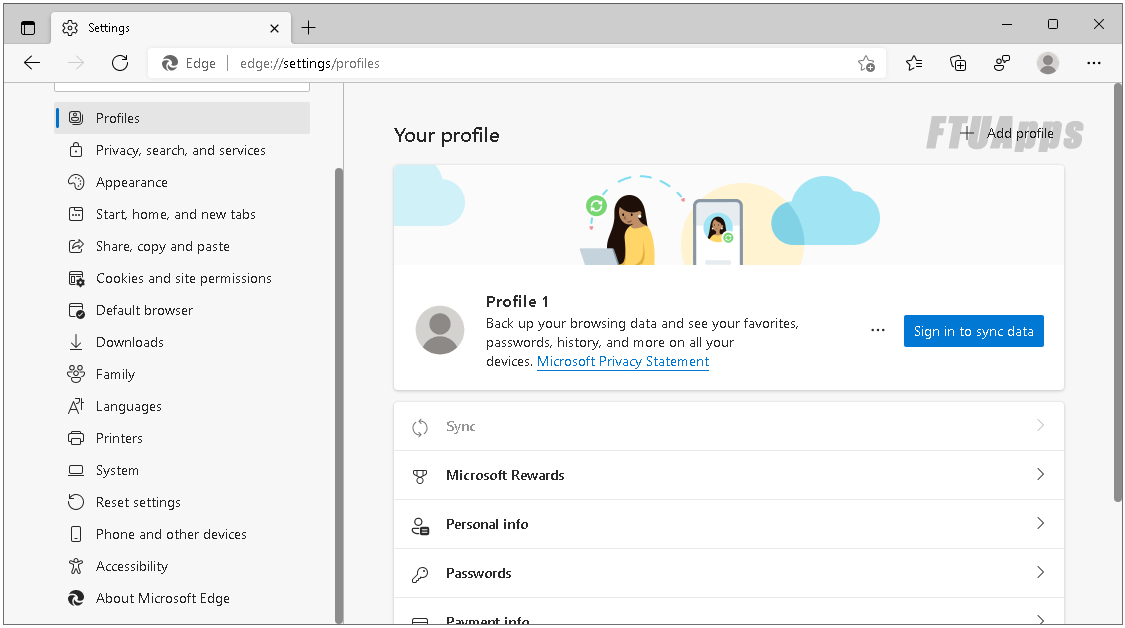
Task: Click the toolbar profile avatar icon
Action: click(1048, 63)
